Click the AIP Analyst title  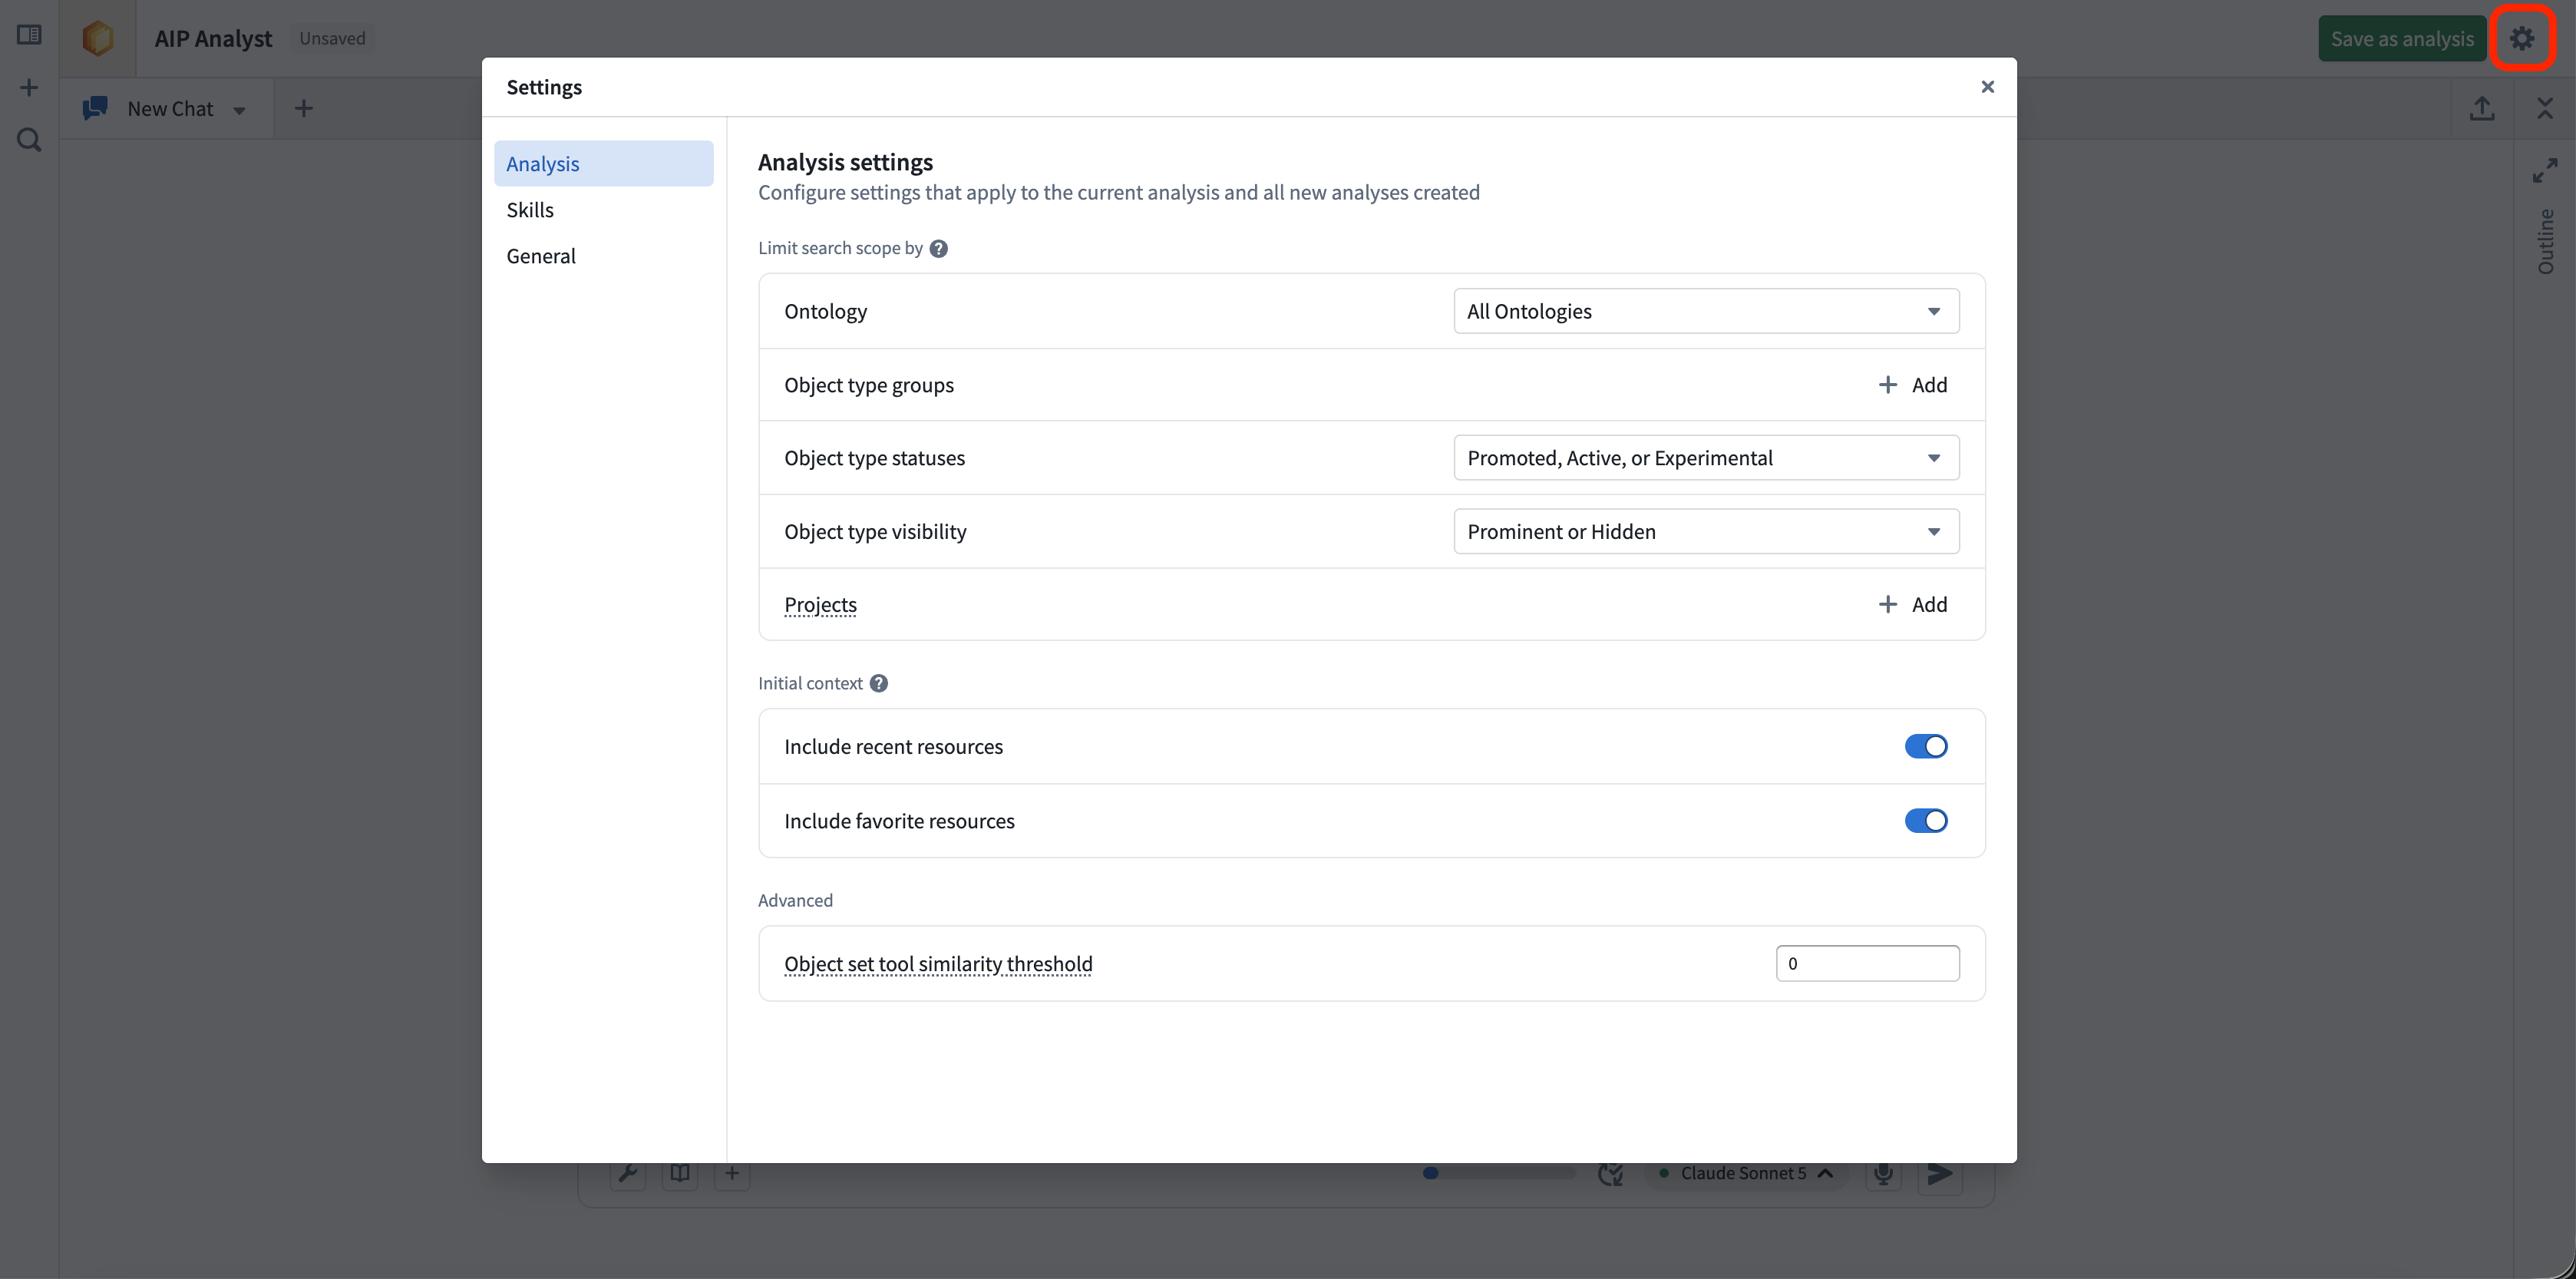[213, 38]
